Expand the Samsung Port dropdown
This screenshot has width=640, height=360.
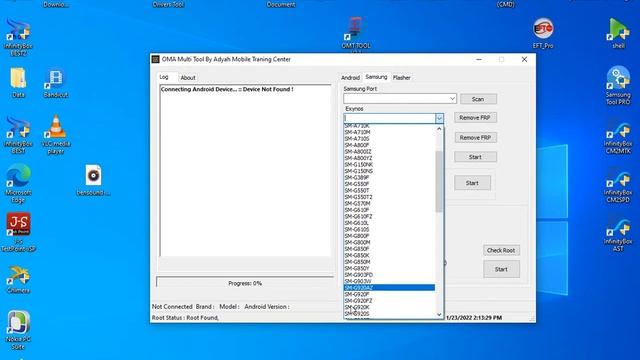tap(452, 98)
